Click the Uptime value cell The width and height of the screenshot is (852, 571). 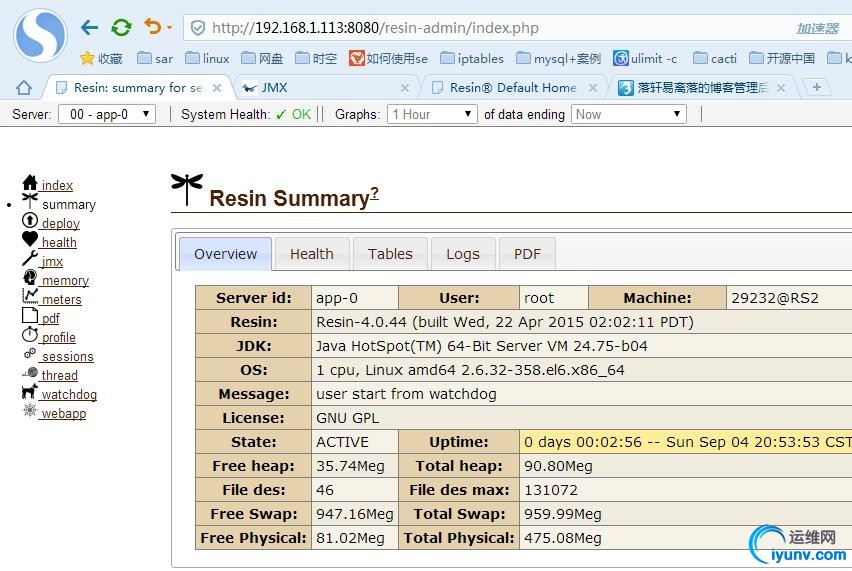pyautogui.click(x=686, y=442)
